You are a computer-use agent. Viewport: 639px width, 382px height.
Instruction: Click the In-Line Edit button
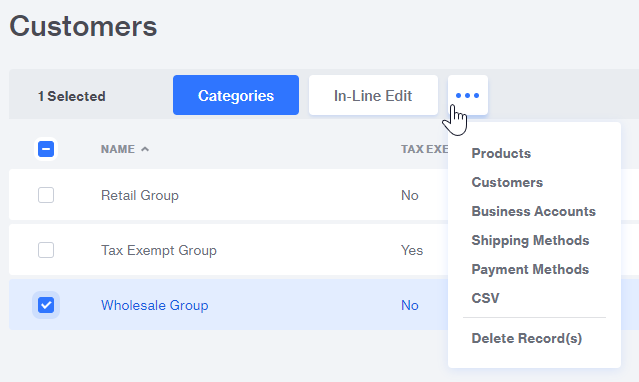pos(373,95)
